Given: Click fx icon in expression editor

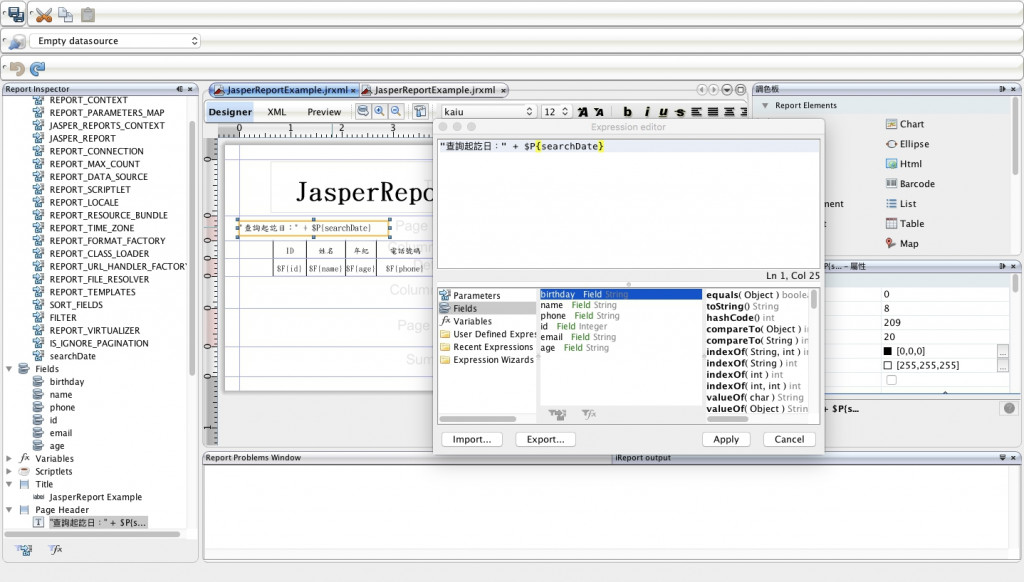Looking at the screenshot, I should [588, 413].
